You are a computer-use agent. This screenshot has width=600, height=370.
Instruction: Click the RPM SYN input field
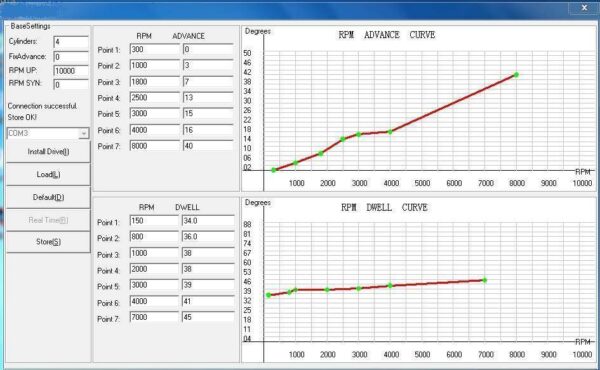point(71,85)
